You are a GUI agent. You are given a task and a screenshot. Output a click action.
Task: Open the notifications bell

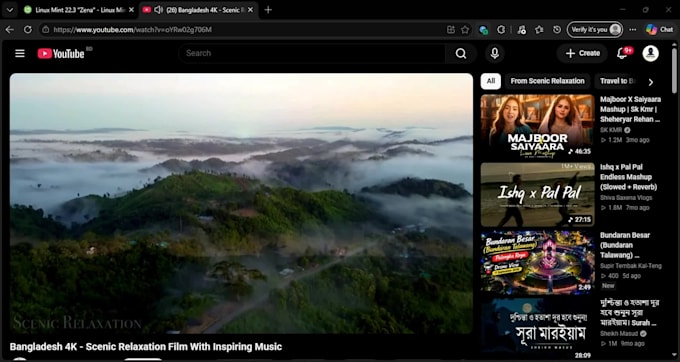622,53
